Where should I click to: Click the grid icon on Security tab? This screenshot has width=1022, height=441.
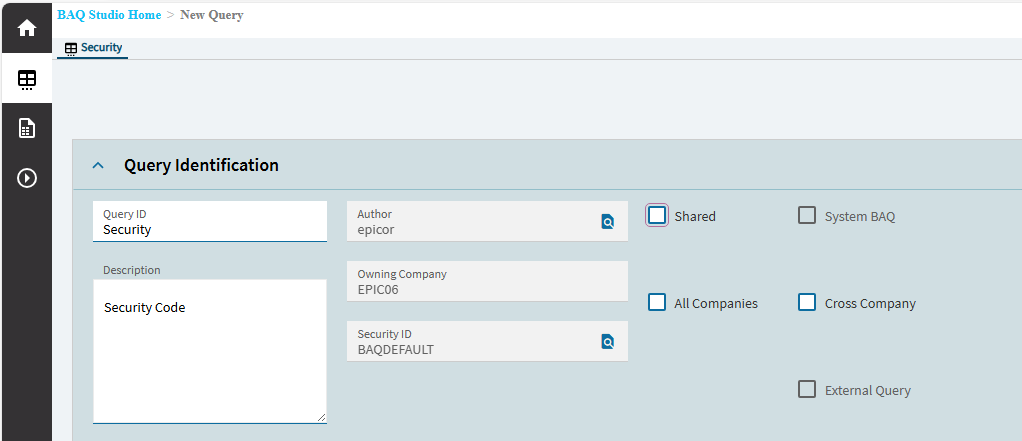point(71,48)
